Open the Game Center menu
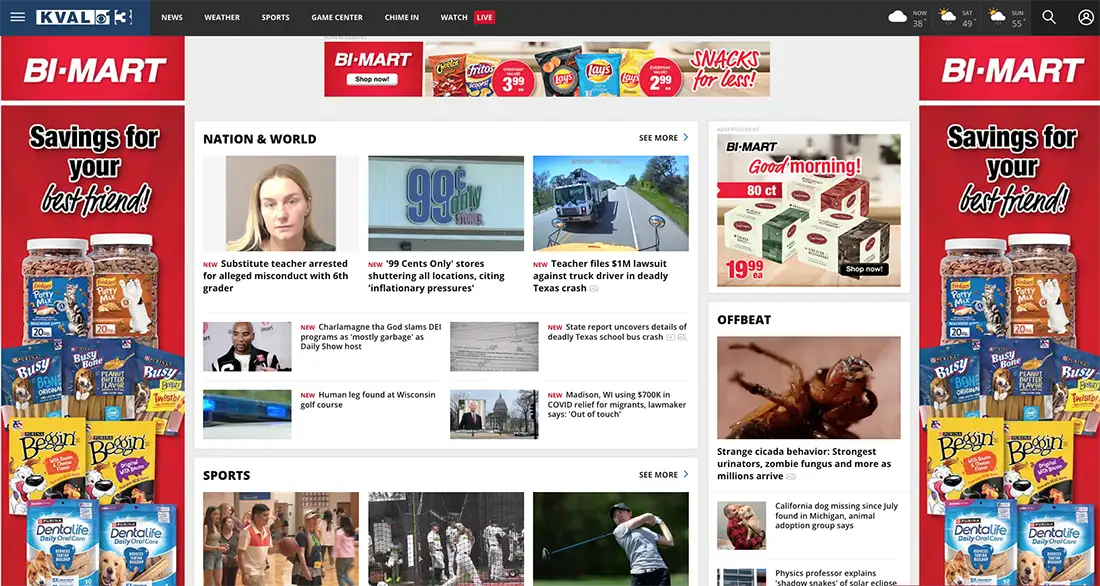1100x586 pixels. point(337,18)
